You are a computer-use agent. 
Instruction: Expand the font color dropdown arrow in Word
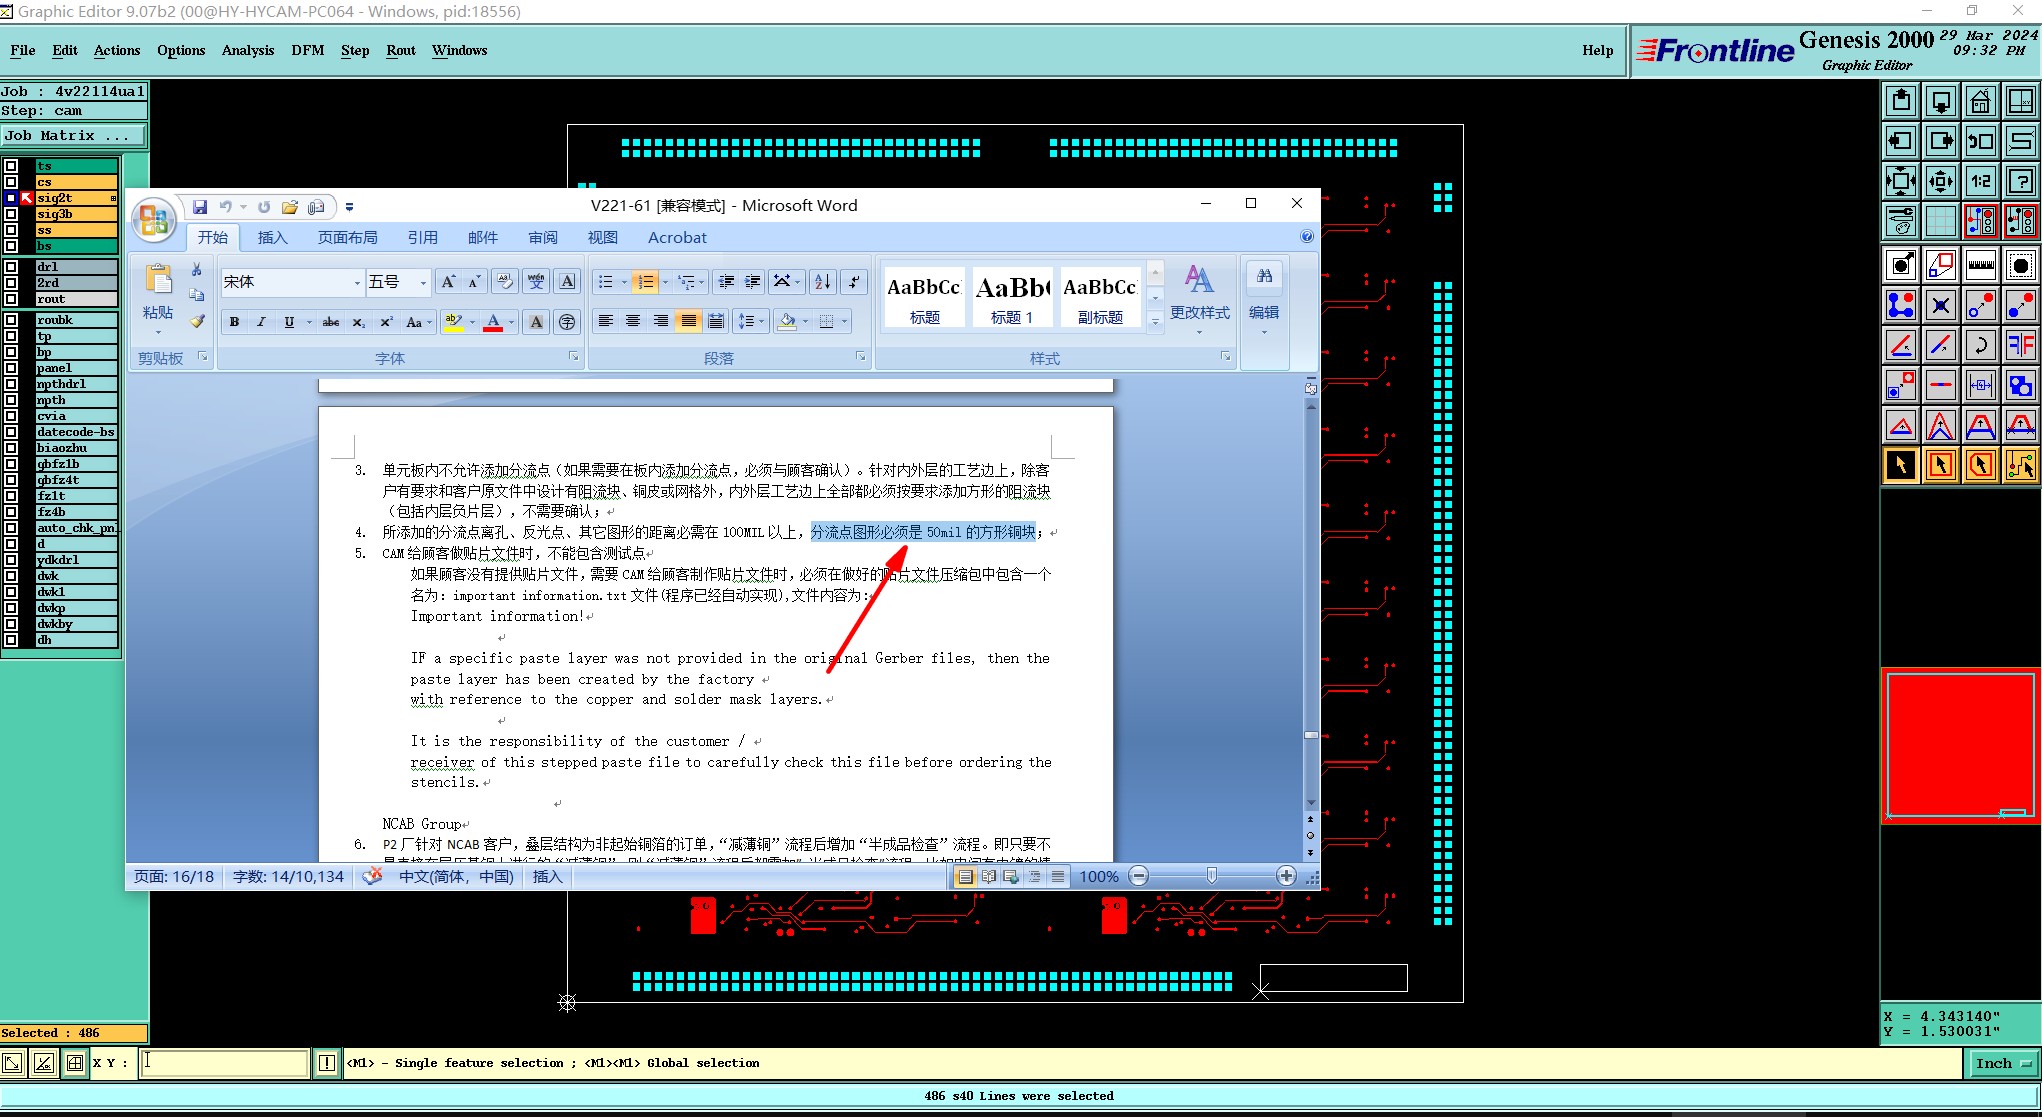pyautogui.click(x=511, y=322)
